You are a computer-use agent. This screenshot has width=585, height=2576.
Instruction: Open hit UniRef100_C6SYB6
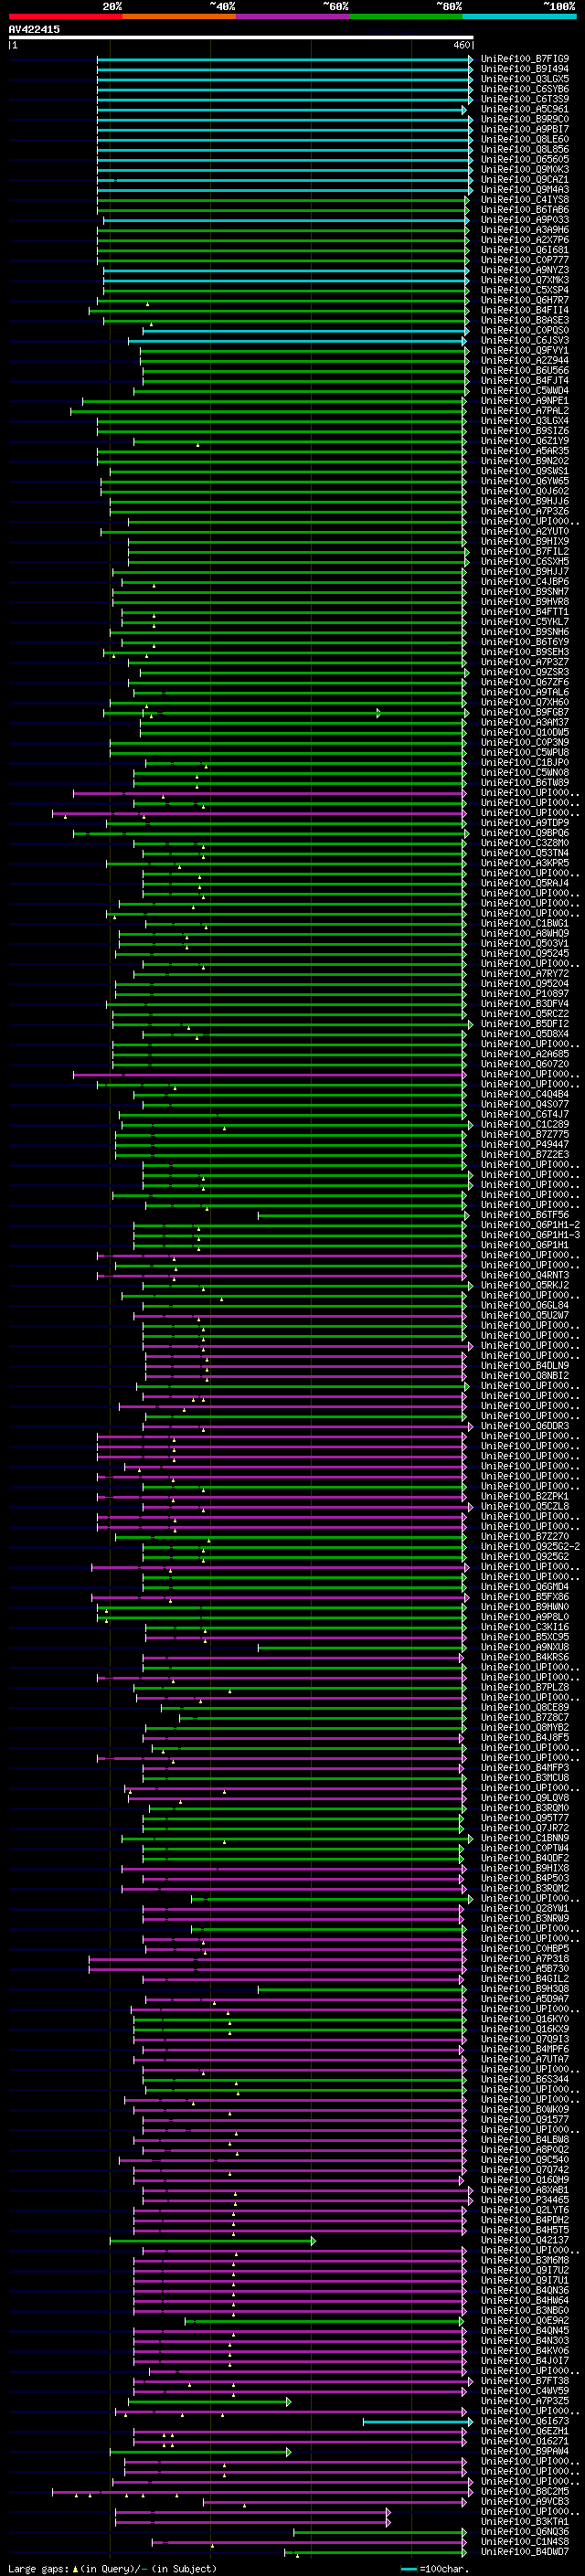pos(524,89)
